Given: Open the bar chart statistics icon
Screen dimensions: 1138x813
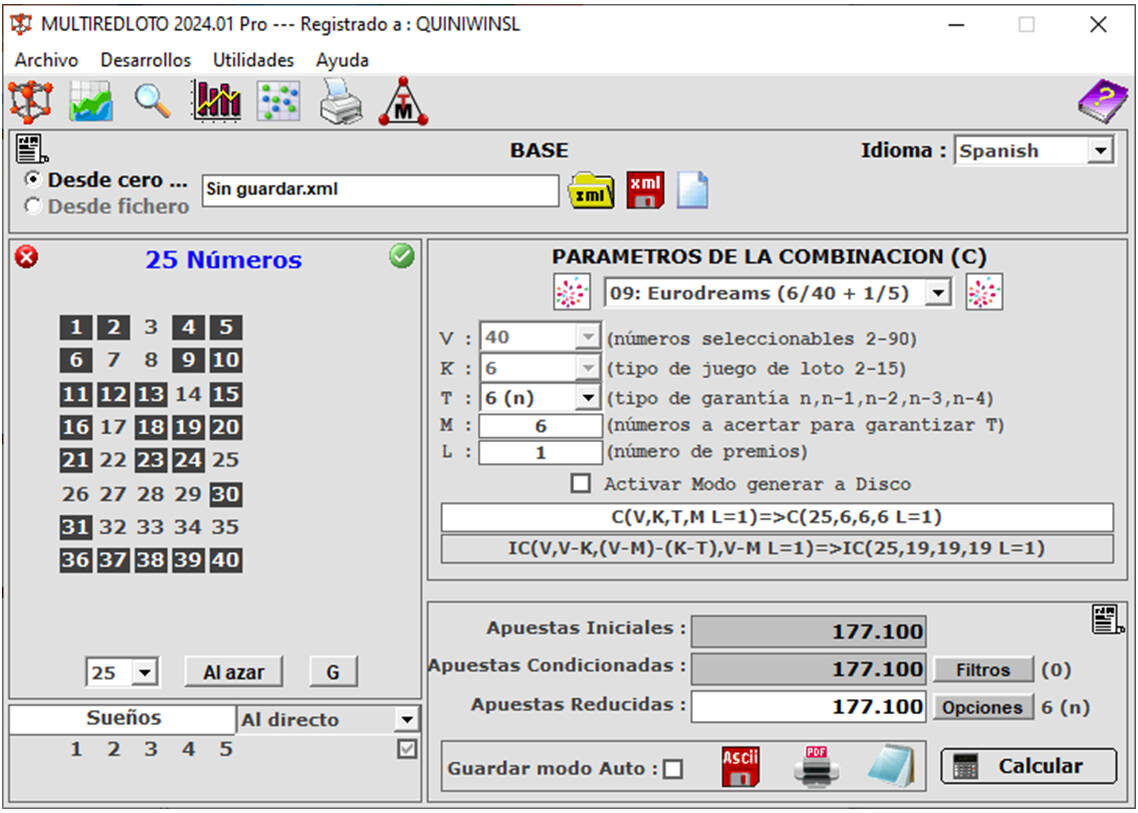Looking at the screenshot, I should click(217, 101).
